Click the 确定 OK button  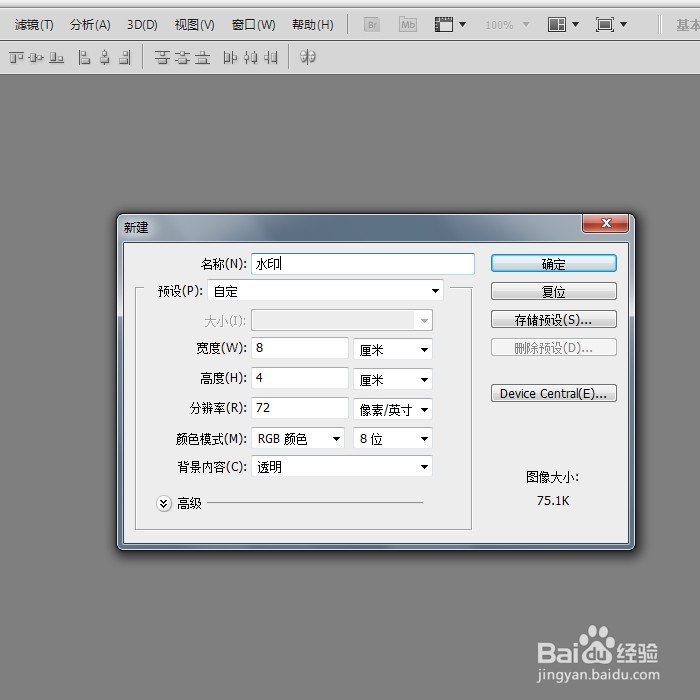pos(554,263)
